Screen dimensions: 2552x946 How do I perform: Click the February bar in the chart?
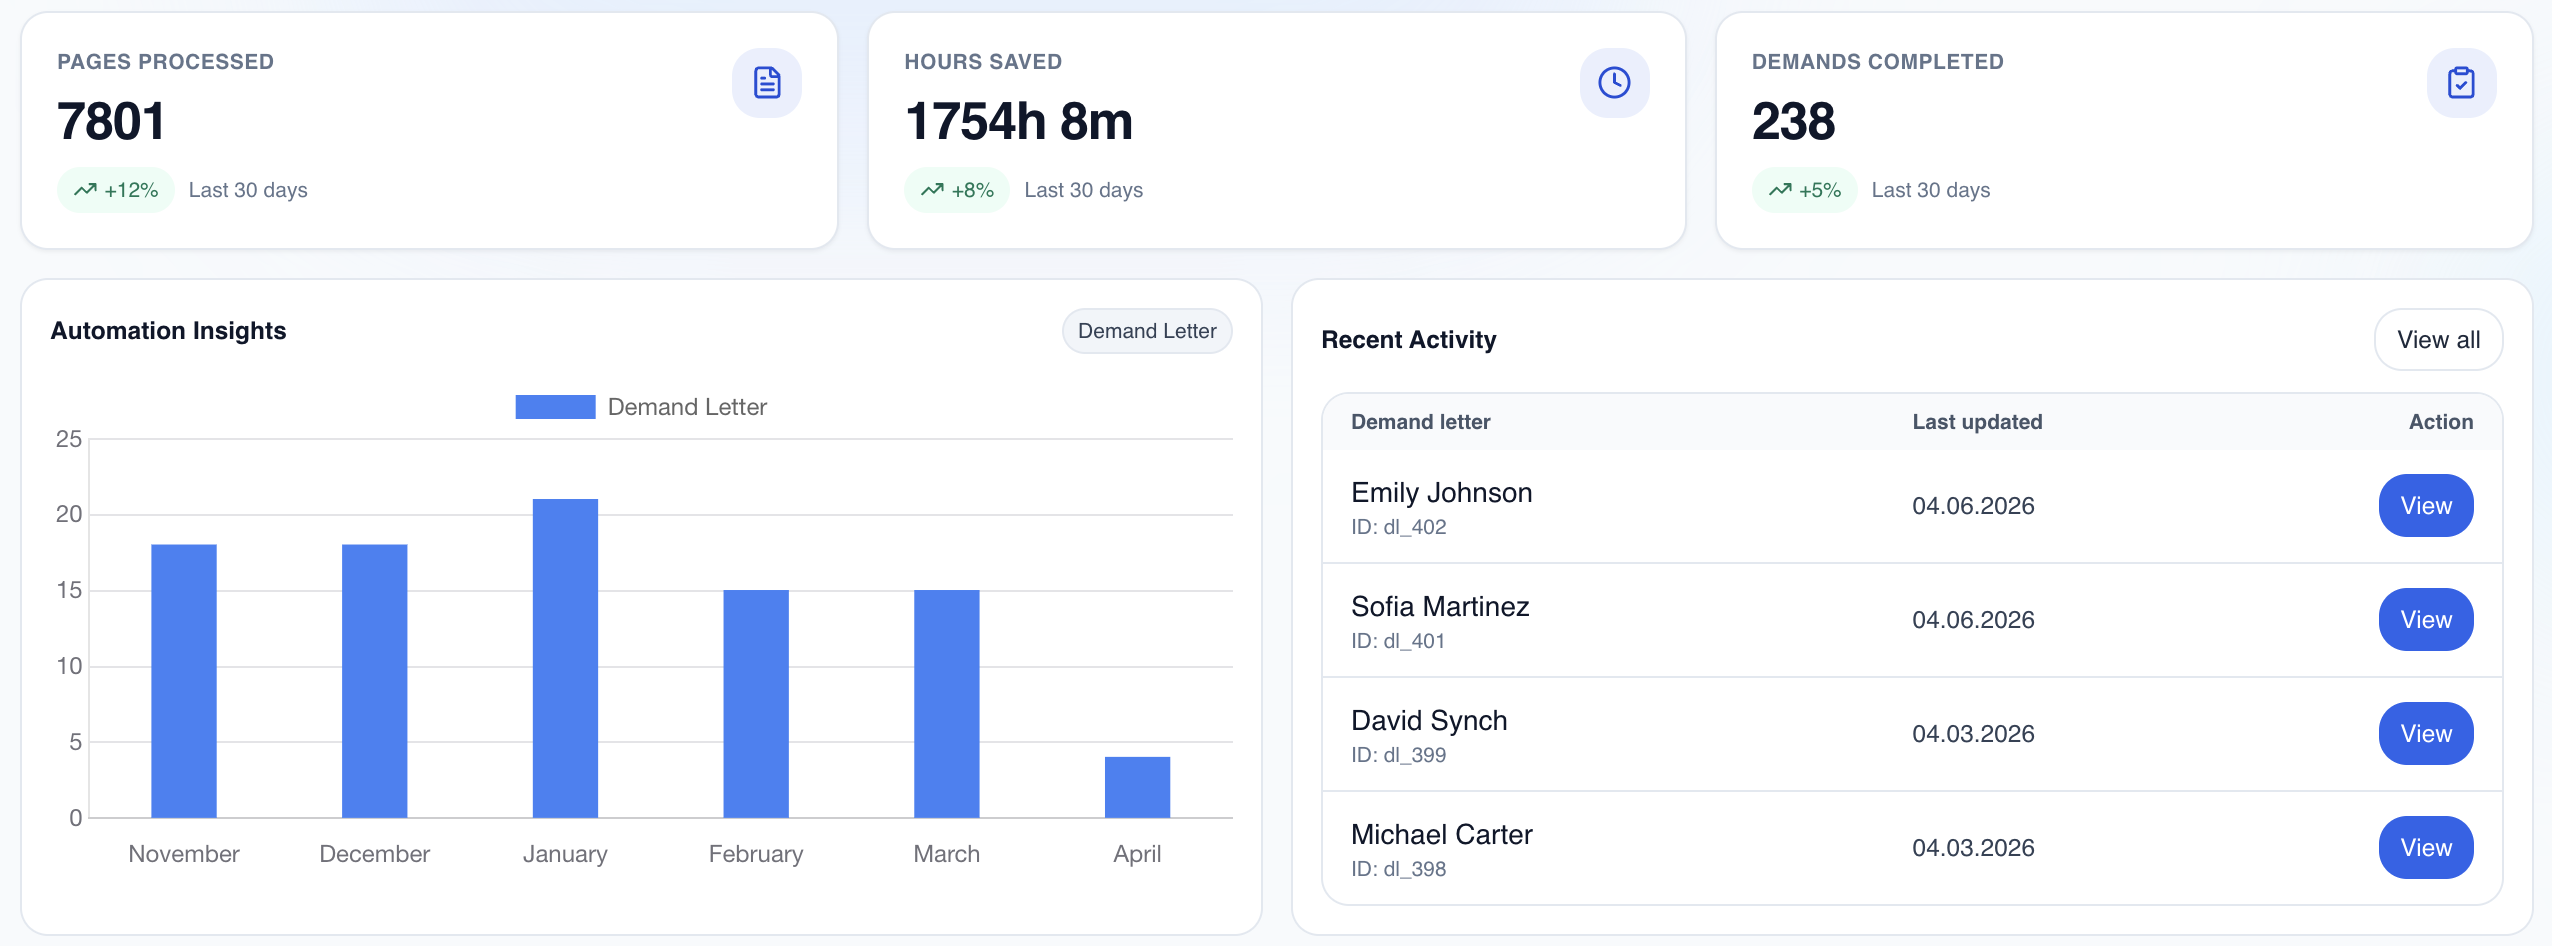tap(756, 704)
